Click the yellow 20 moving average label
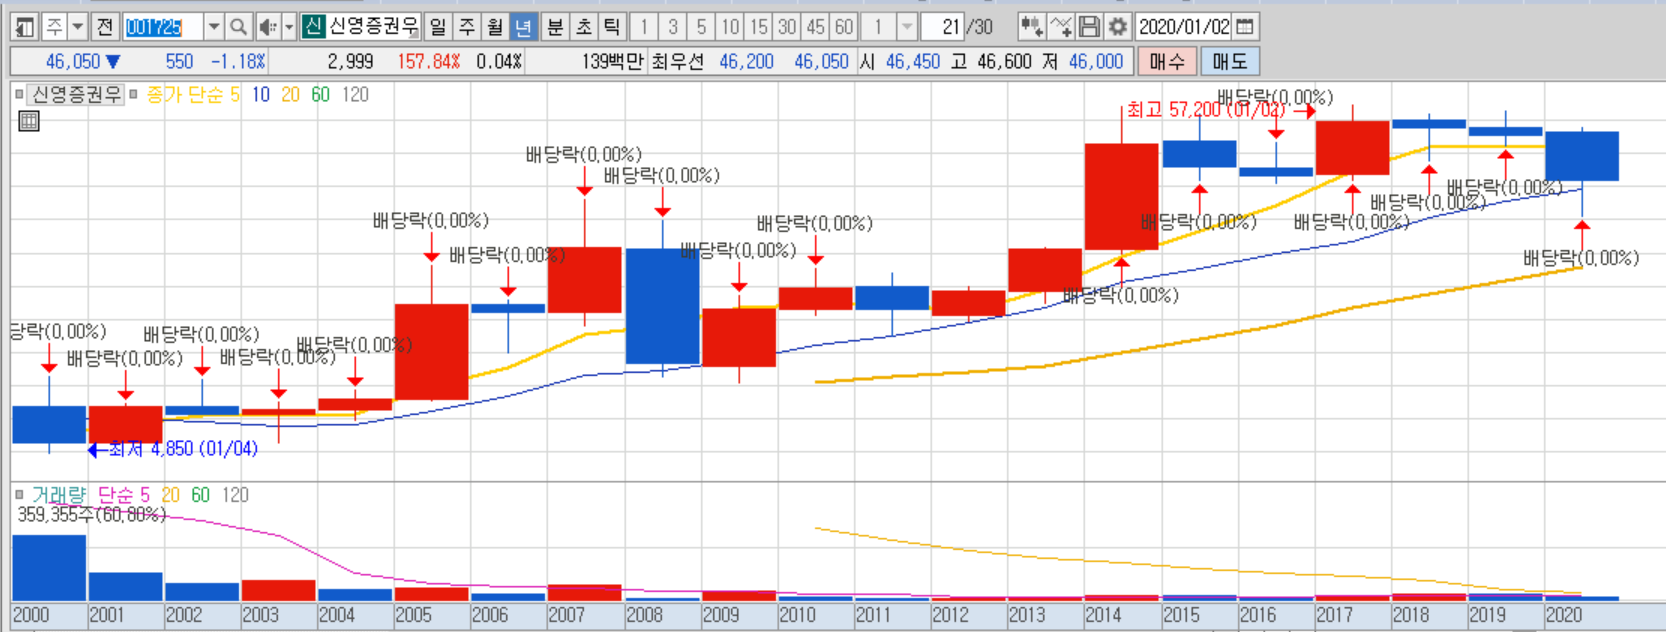Viewport: 1666px width, 632px height. coord(290,95)
